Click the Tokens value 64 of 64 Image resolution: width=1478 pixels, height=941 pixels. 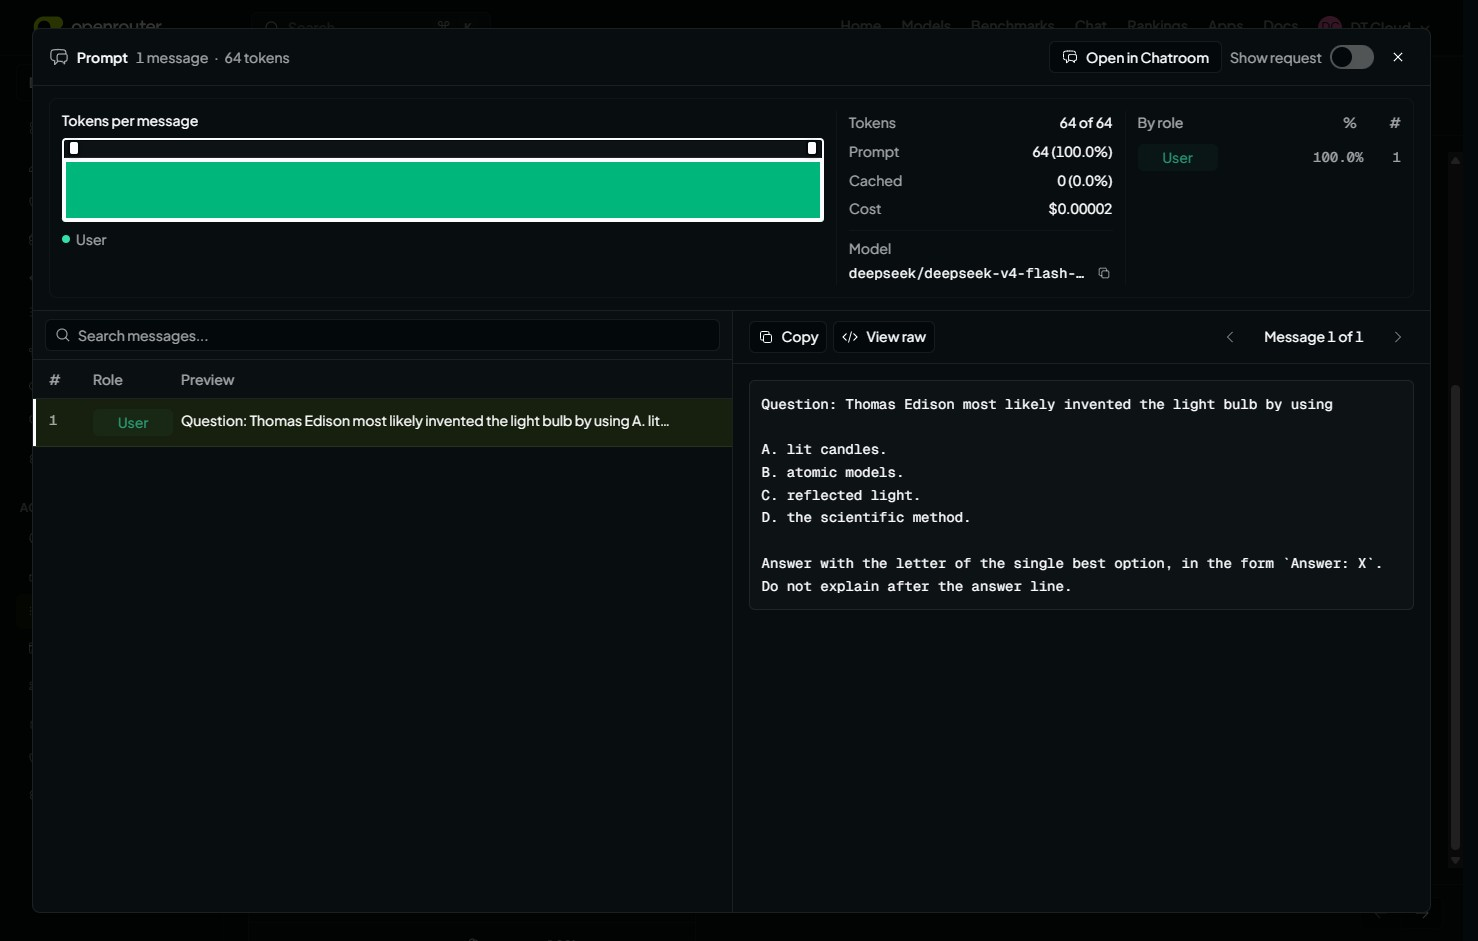point(1085,123)
